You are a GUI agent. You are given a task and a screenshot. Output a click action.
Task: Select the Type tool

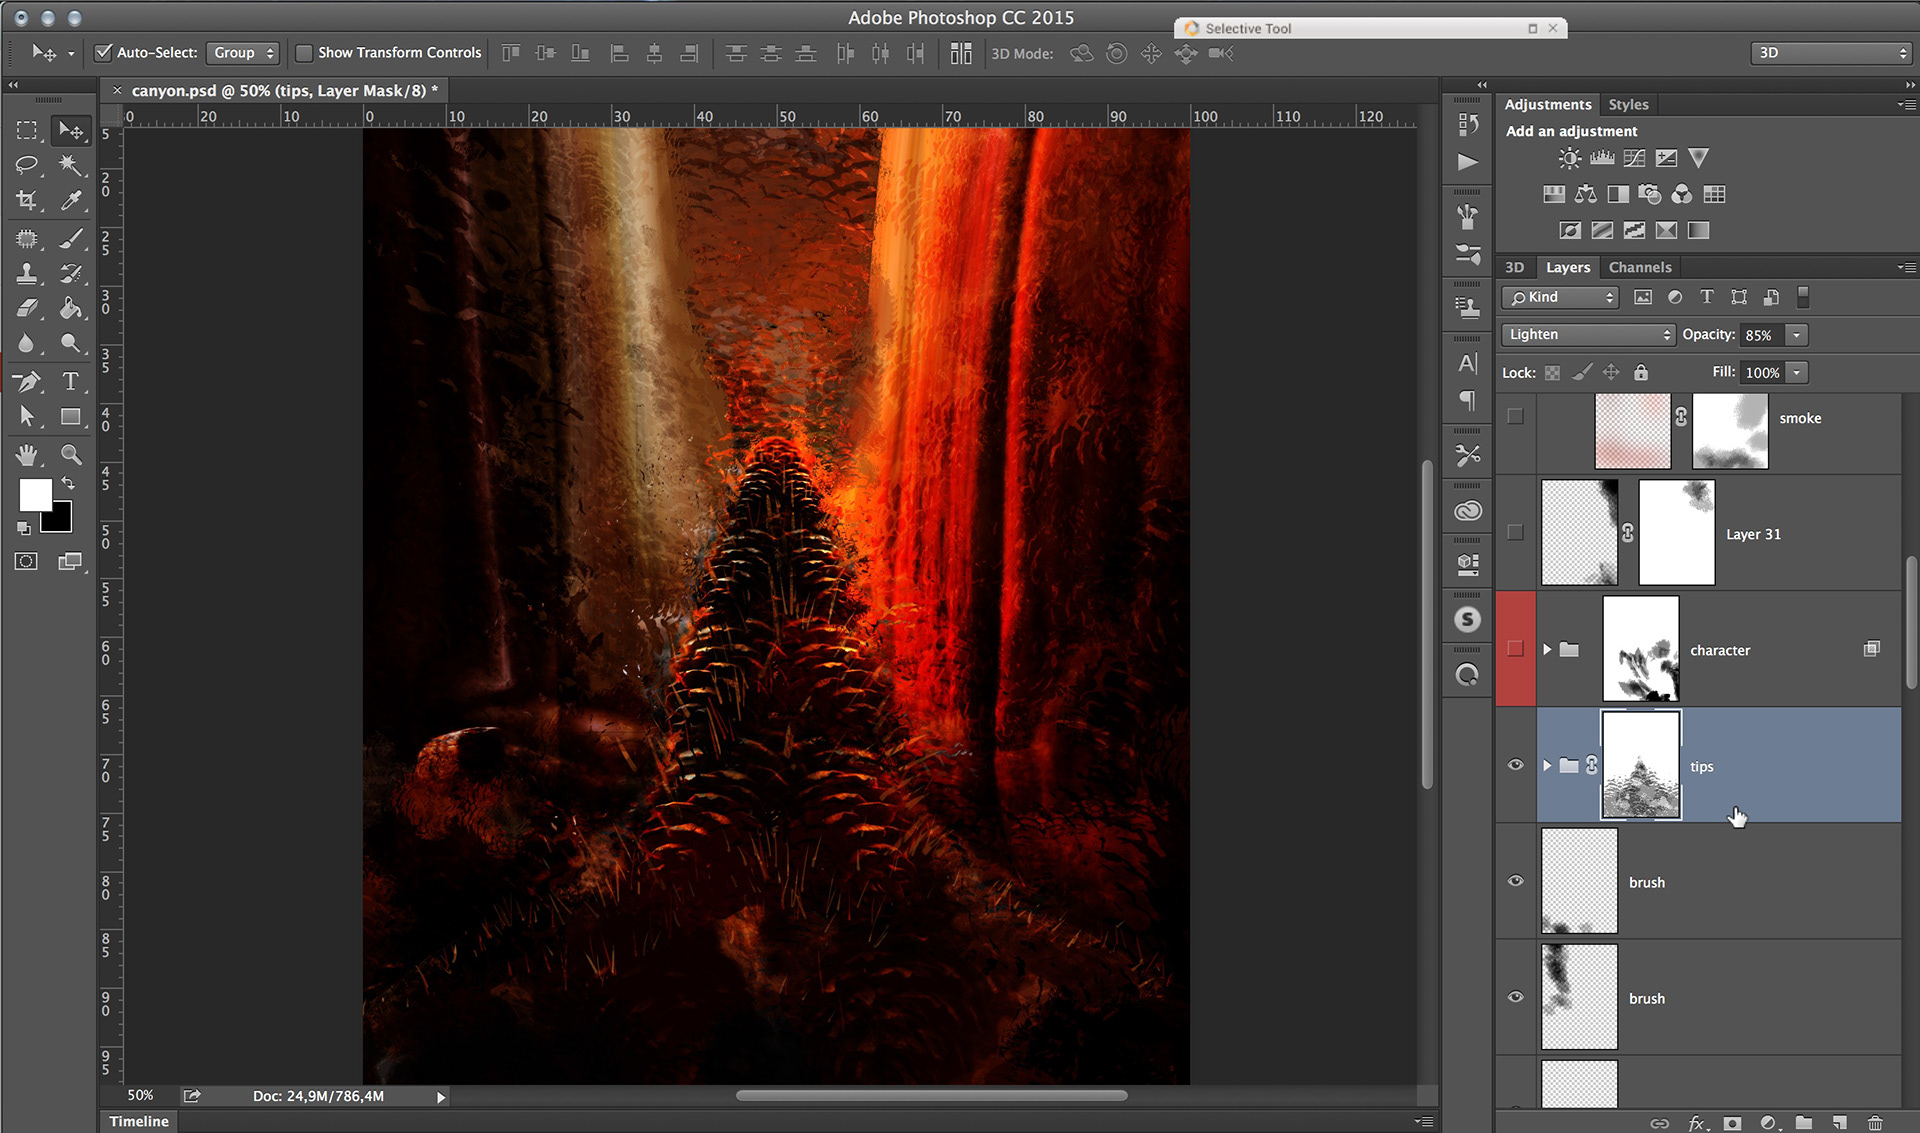tap(70, 381)
